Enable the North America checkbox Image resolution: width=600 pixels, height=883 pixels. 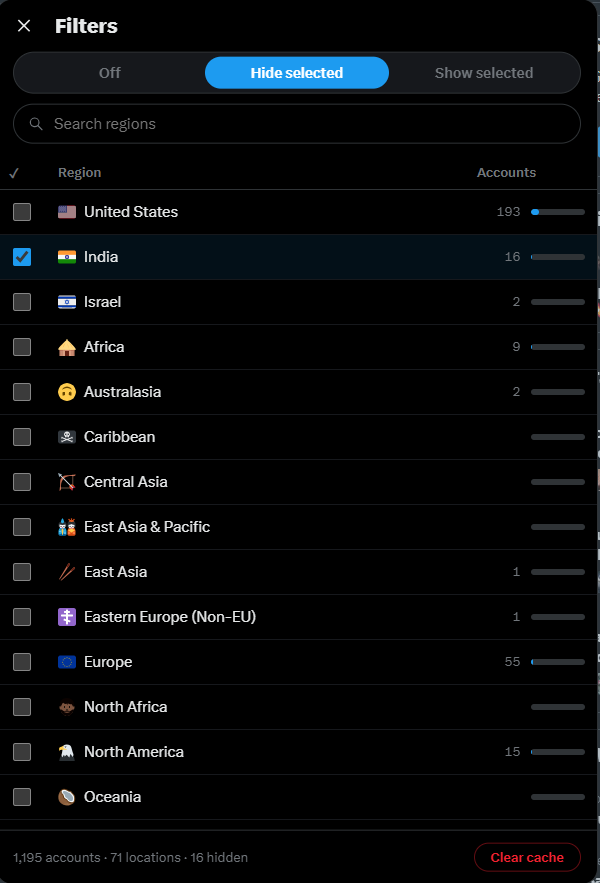coord(22,752)
